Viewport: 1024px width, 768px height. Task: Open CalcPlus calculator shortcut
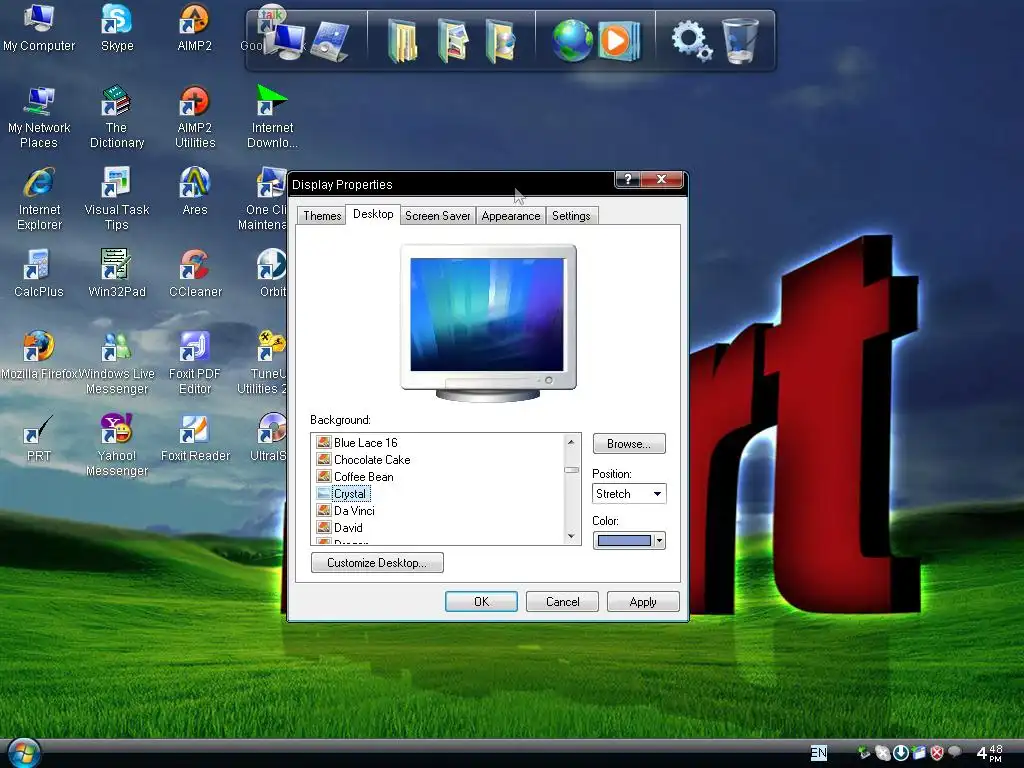pos(39,273)
